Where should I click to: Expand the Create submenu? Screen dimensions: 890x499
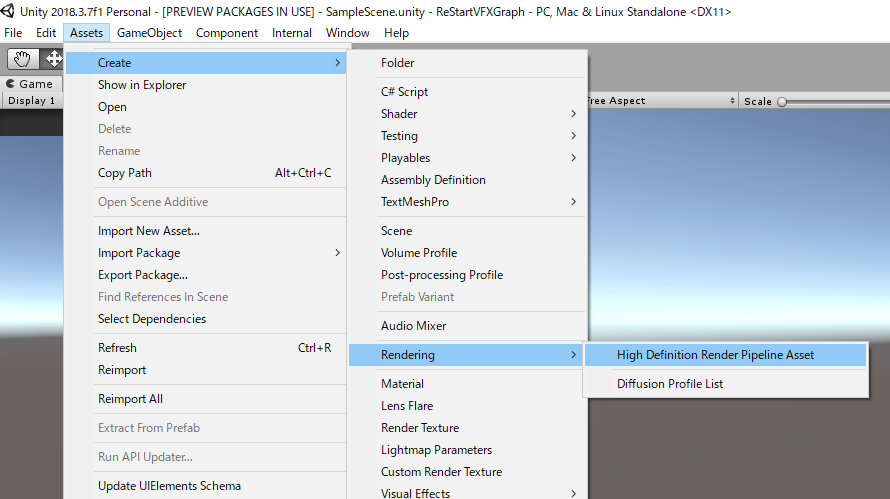206,62
